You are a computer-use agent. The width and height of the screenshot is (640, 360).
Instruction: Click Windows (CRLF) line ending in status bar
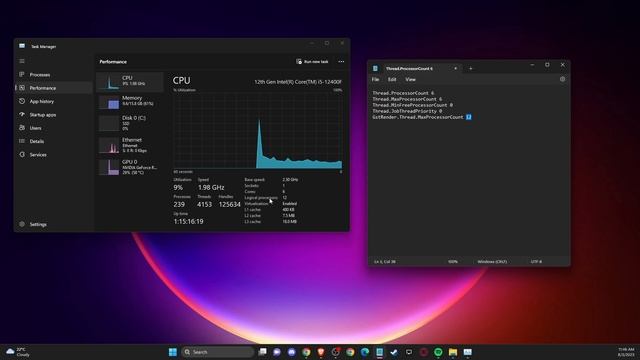[492, 262]
